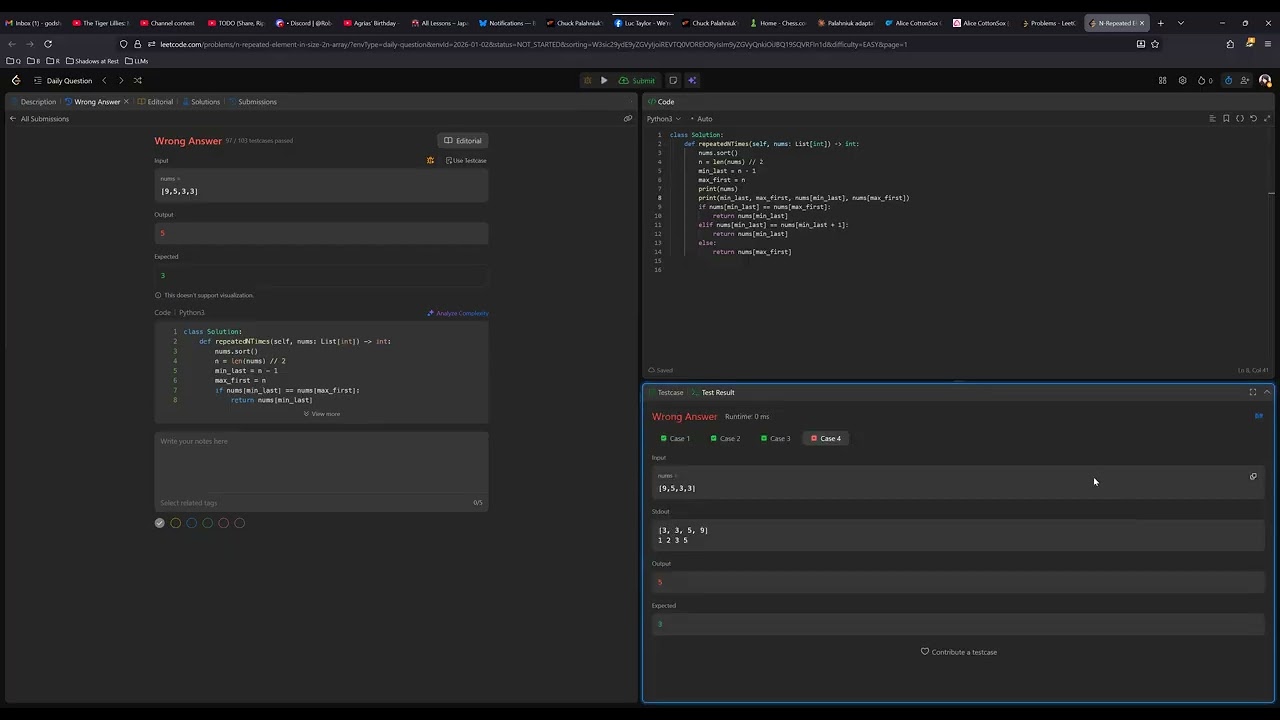Select Case 4 result
The height and width of the screenshot is (720, 1280).
(x=826, y=439)
